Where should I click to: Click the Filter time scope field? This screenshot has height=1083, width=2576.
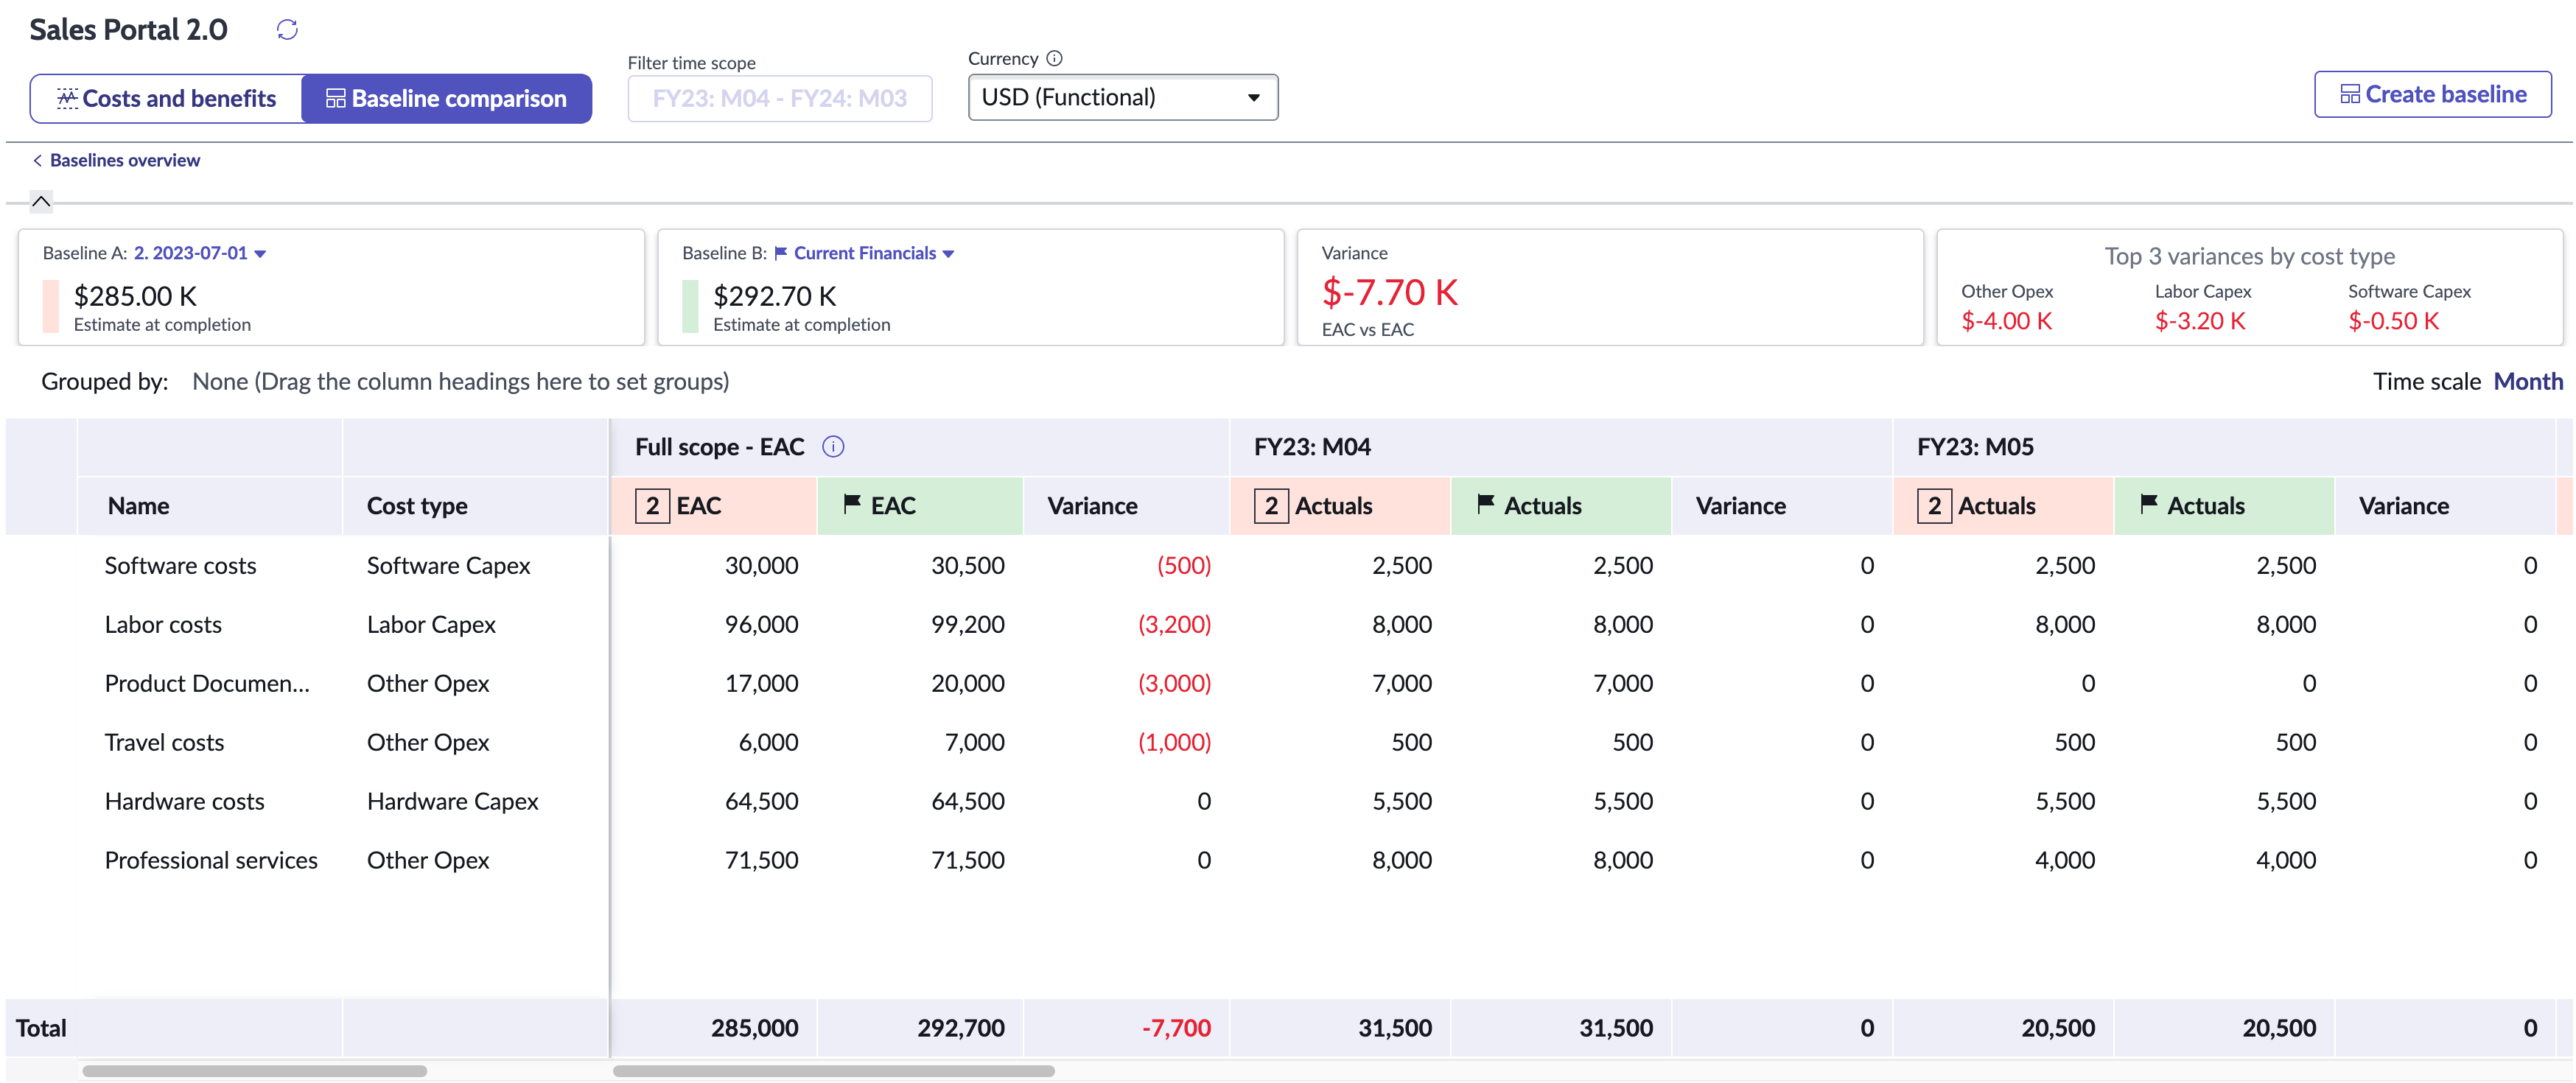click(780, 98)
